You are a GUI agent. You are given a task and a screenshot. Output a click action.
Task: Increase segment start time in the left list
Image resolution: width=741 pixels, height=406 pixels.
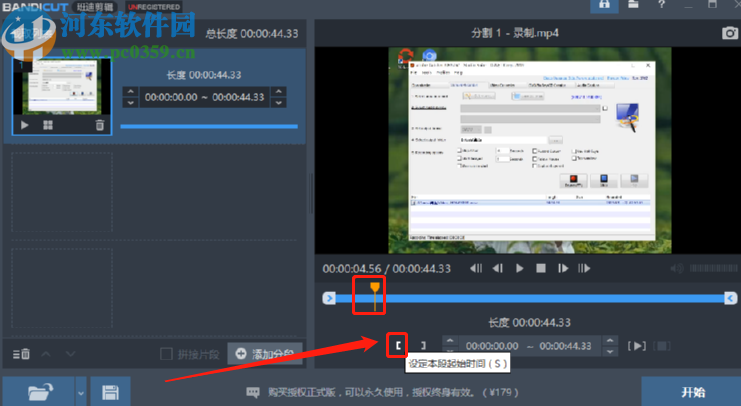(130, 92)
